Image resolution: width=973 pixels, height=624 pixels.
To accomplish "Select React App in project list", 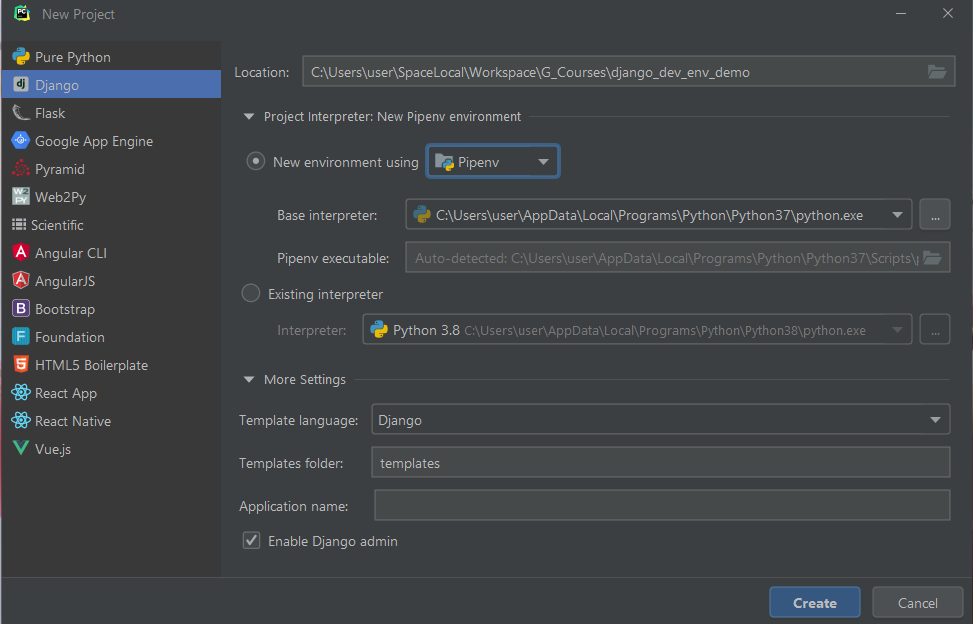I will [111, 392].
